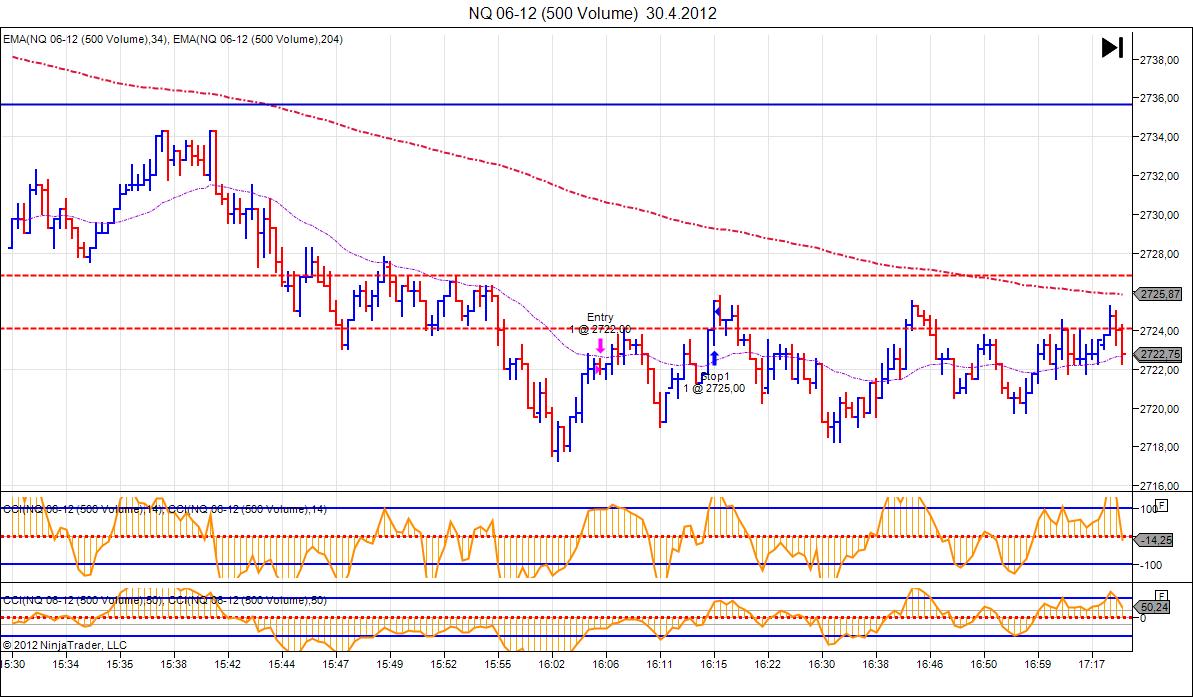Screen dimensions: 1193x697
Task: Click the F box in lower CCI panel
Action: point(1160,595)
